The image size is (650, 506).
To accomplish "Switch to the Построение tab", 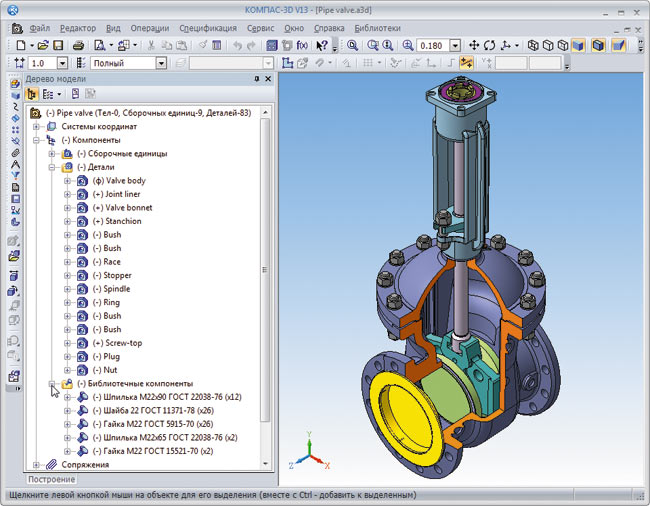I will [50, 480].
